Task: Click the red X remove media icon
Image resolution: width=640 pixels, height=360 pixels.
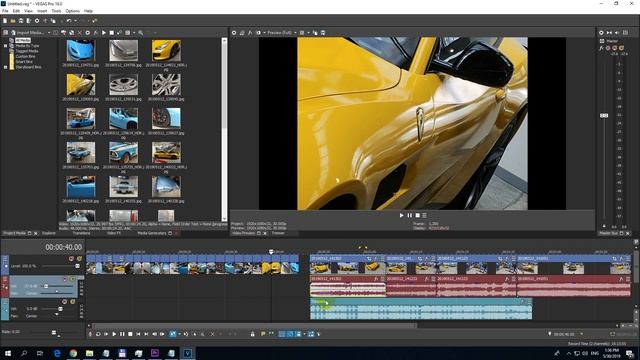Action: pyautogui.click(x=80, y=33)
